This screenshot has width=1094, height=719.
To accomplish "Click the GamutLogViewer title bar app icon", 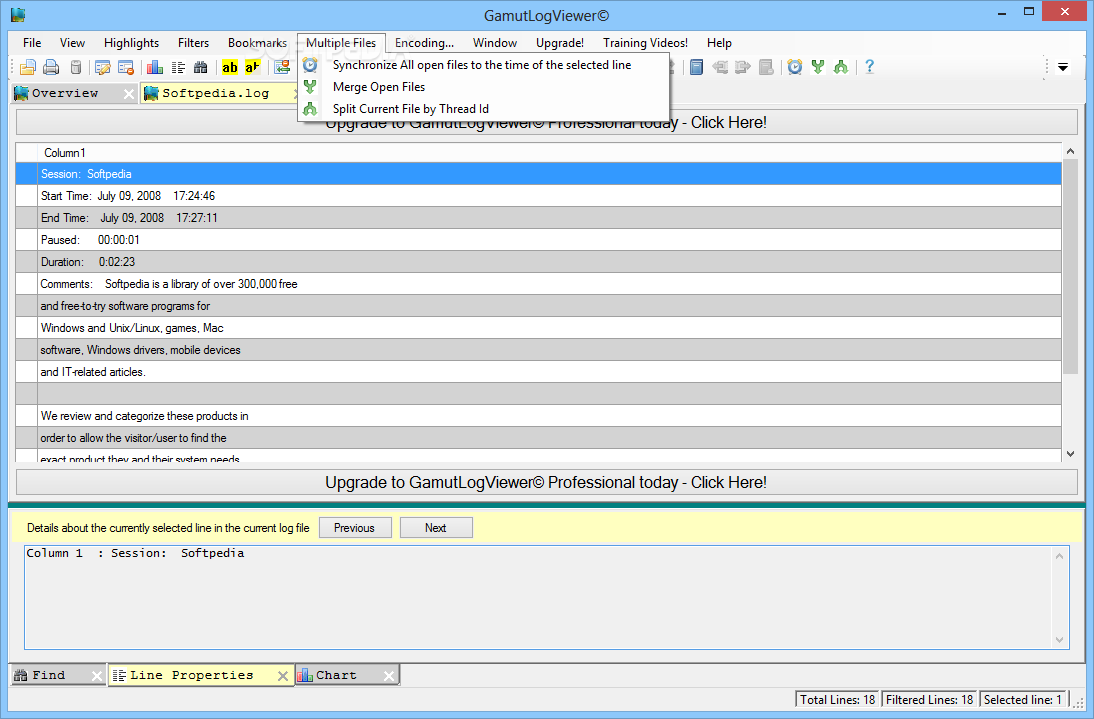I will [x=18, y=14].
